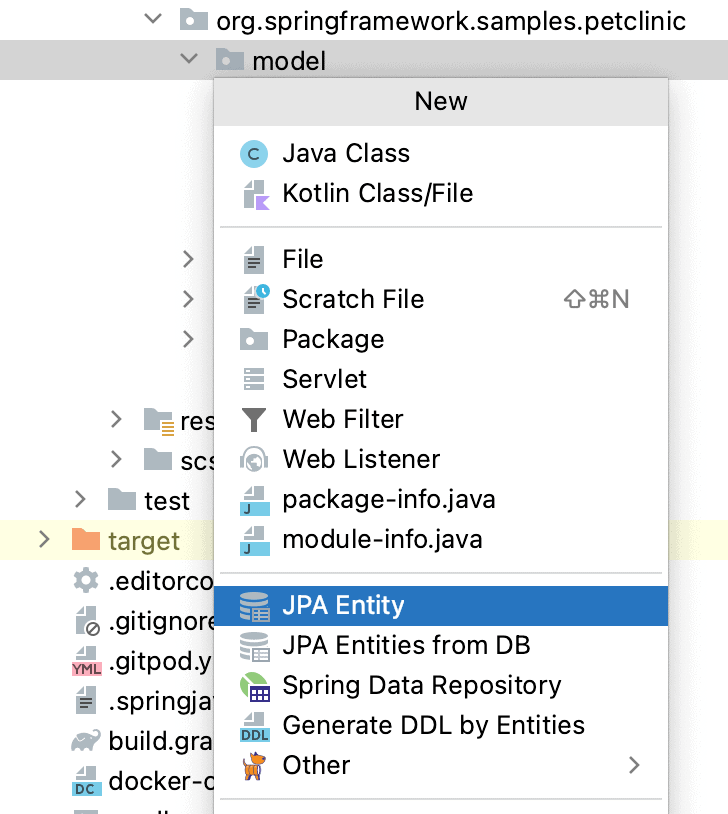Open Other submenu entry
Image resolution: width=728 pixels, height=814 pixels.
tap(441, 766)
